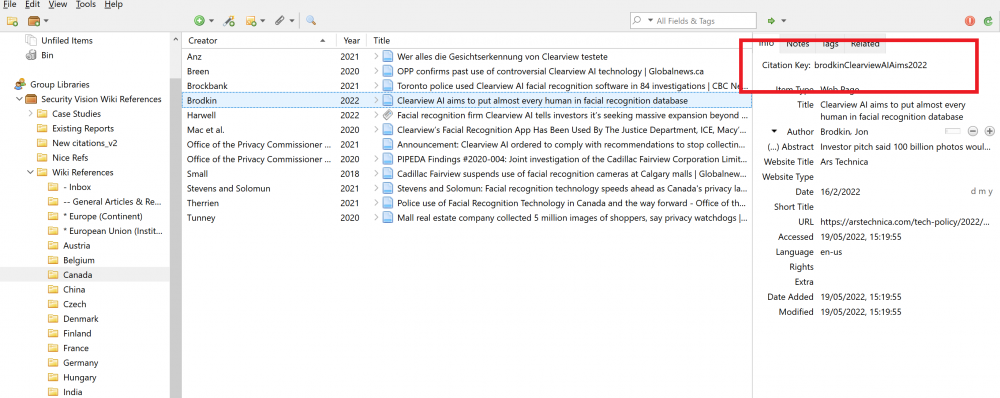
Task: Click the green Locate arrow icon
Action: 772,21
